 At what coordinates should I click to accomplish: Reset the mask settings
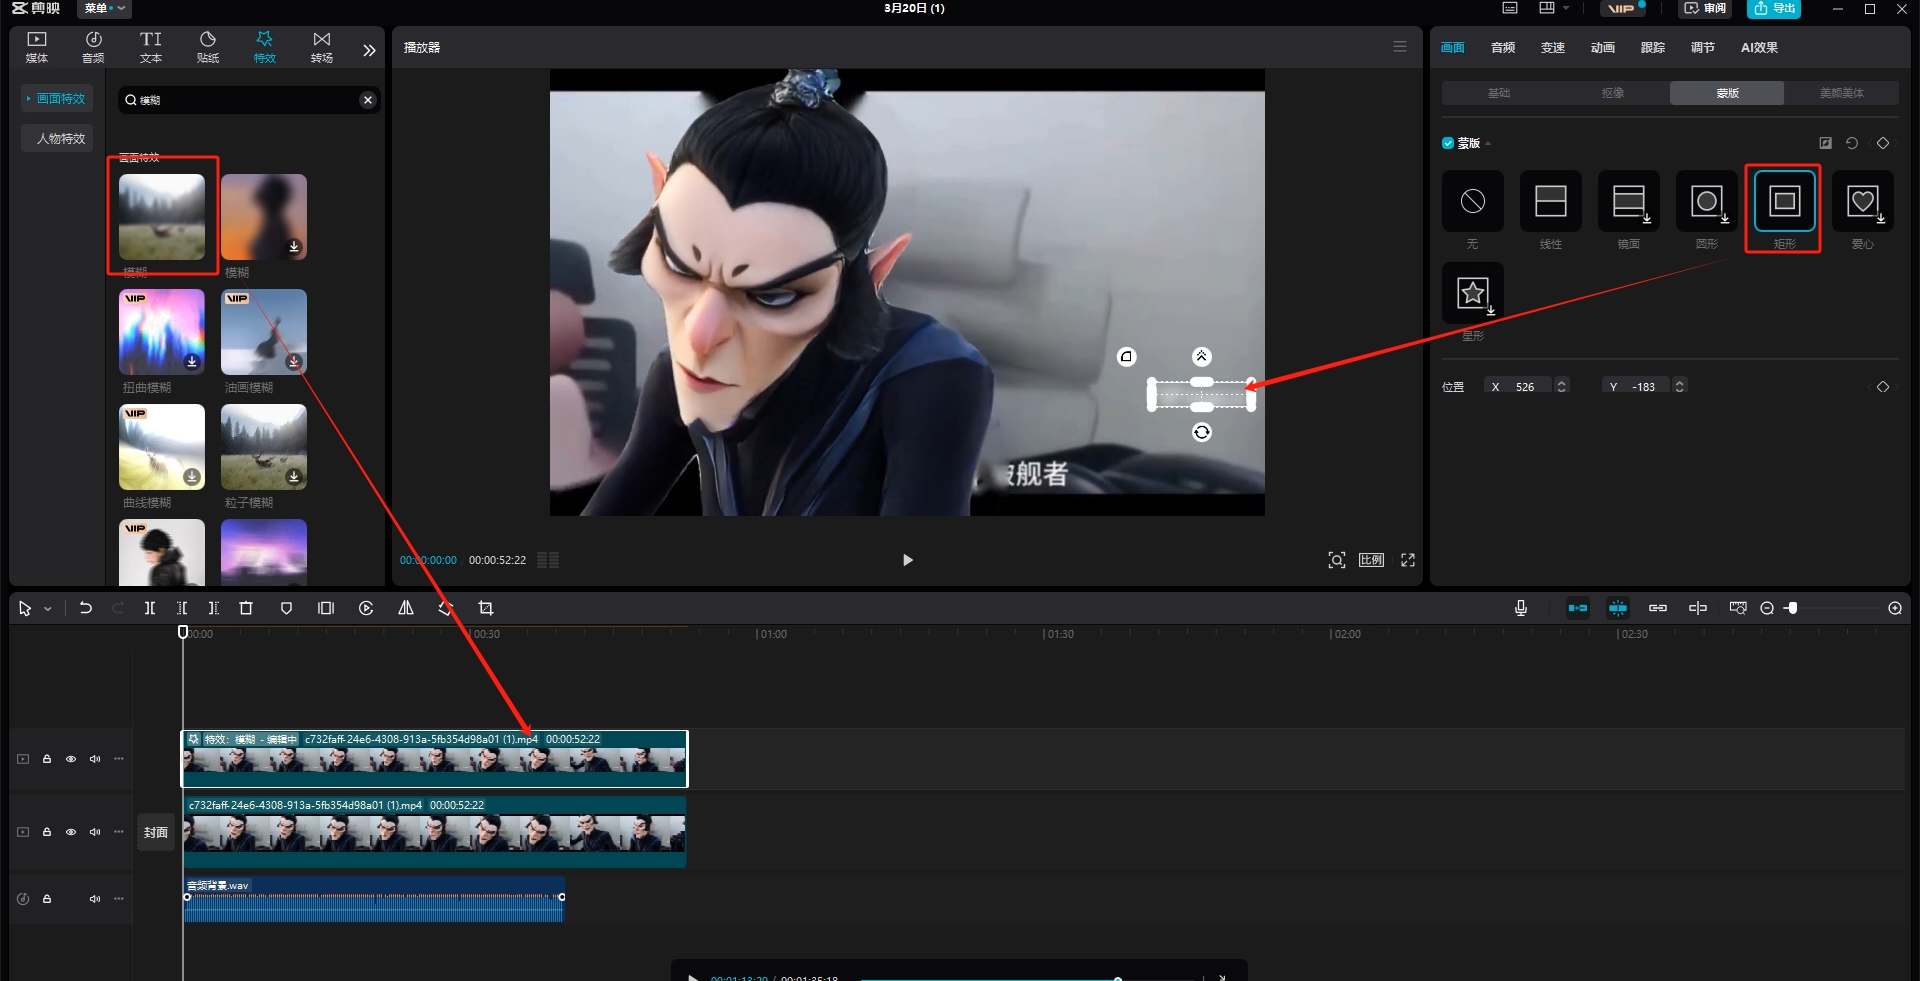[x=1852, y=143]
